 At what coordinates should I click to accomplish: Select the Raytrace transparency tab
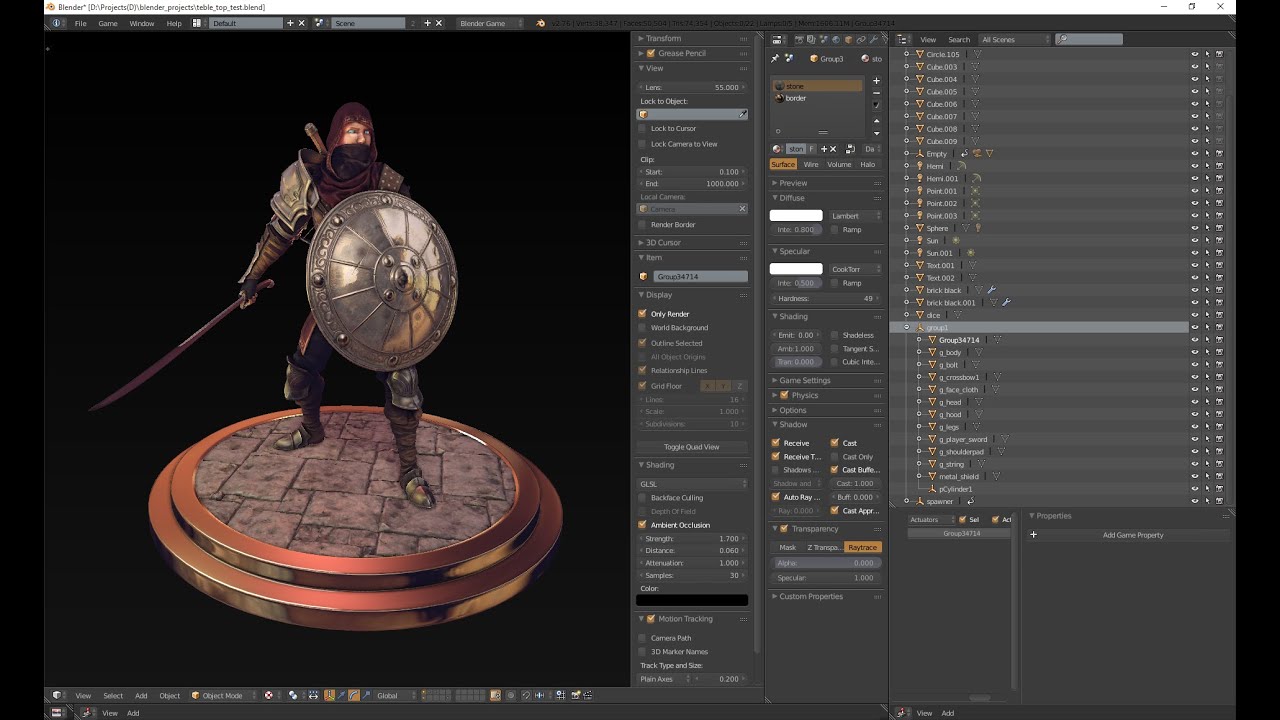pyautogui.click(x=862, y=548)
